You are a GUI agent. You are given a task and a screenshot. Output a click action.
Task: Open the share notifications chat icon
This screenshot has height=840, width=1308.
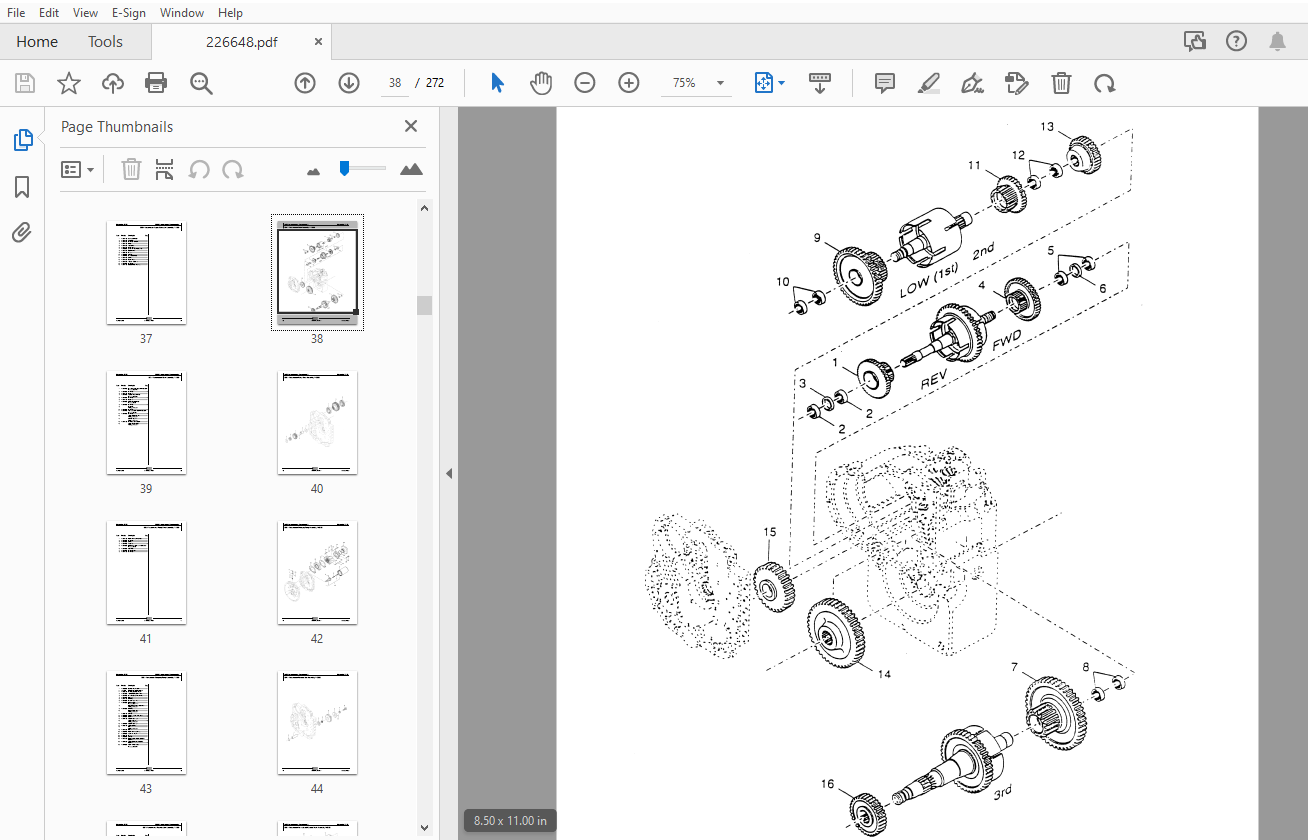(x=1194, y=41)
